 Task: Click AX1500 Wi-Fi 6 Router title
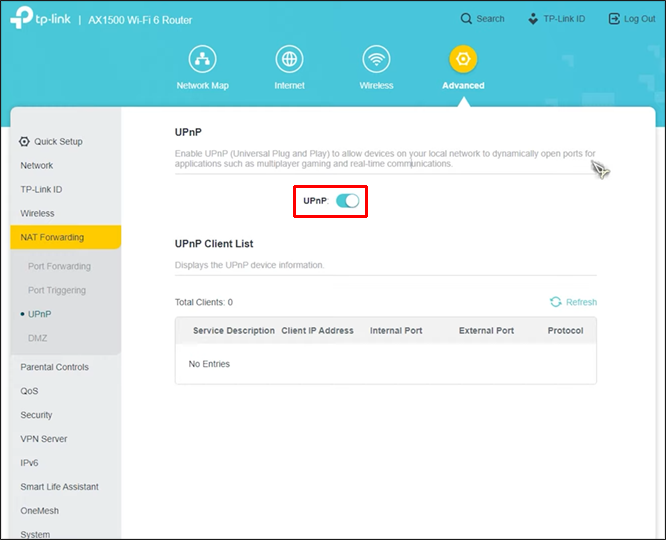(x=140, y=20)
